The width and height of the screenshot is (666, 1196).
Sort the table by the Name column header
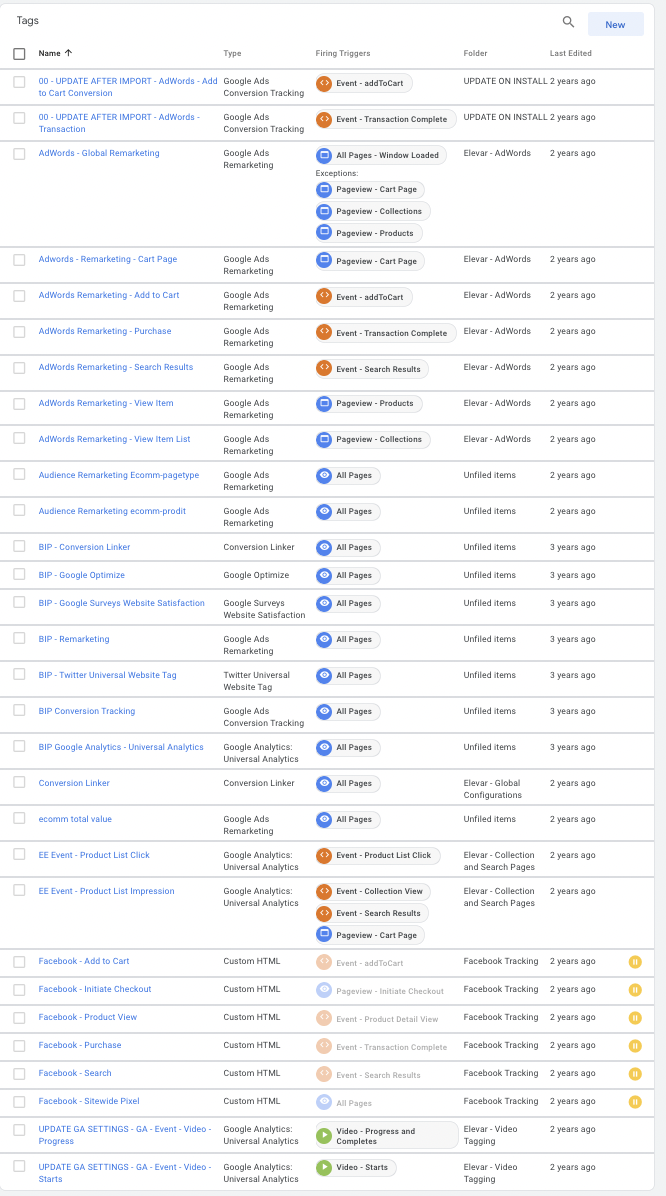tap(56, 53)
